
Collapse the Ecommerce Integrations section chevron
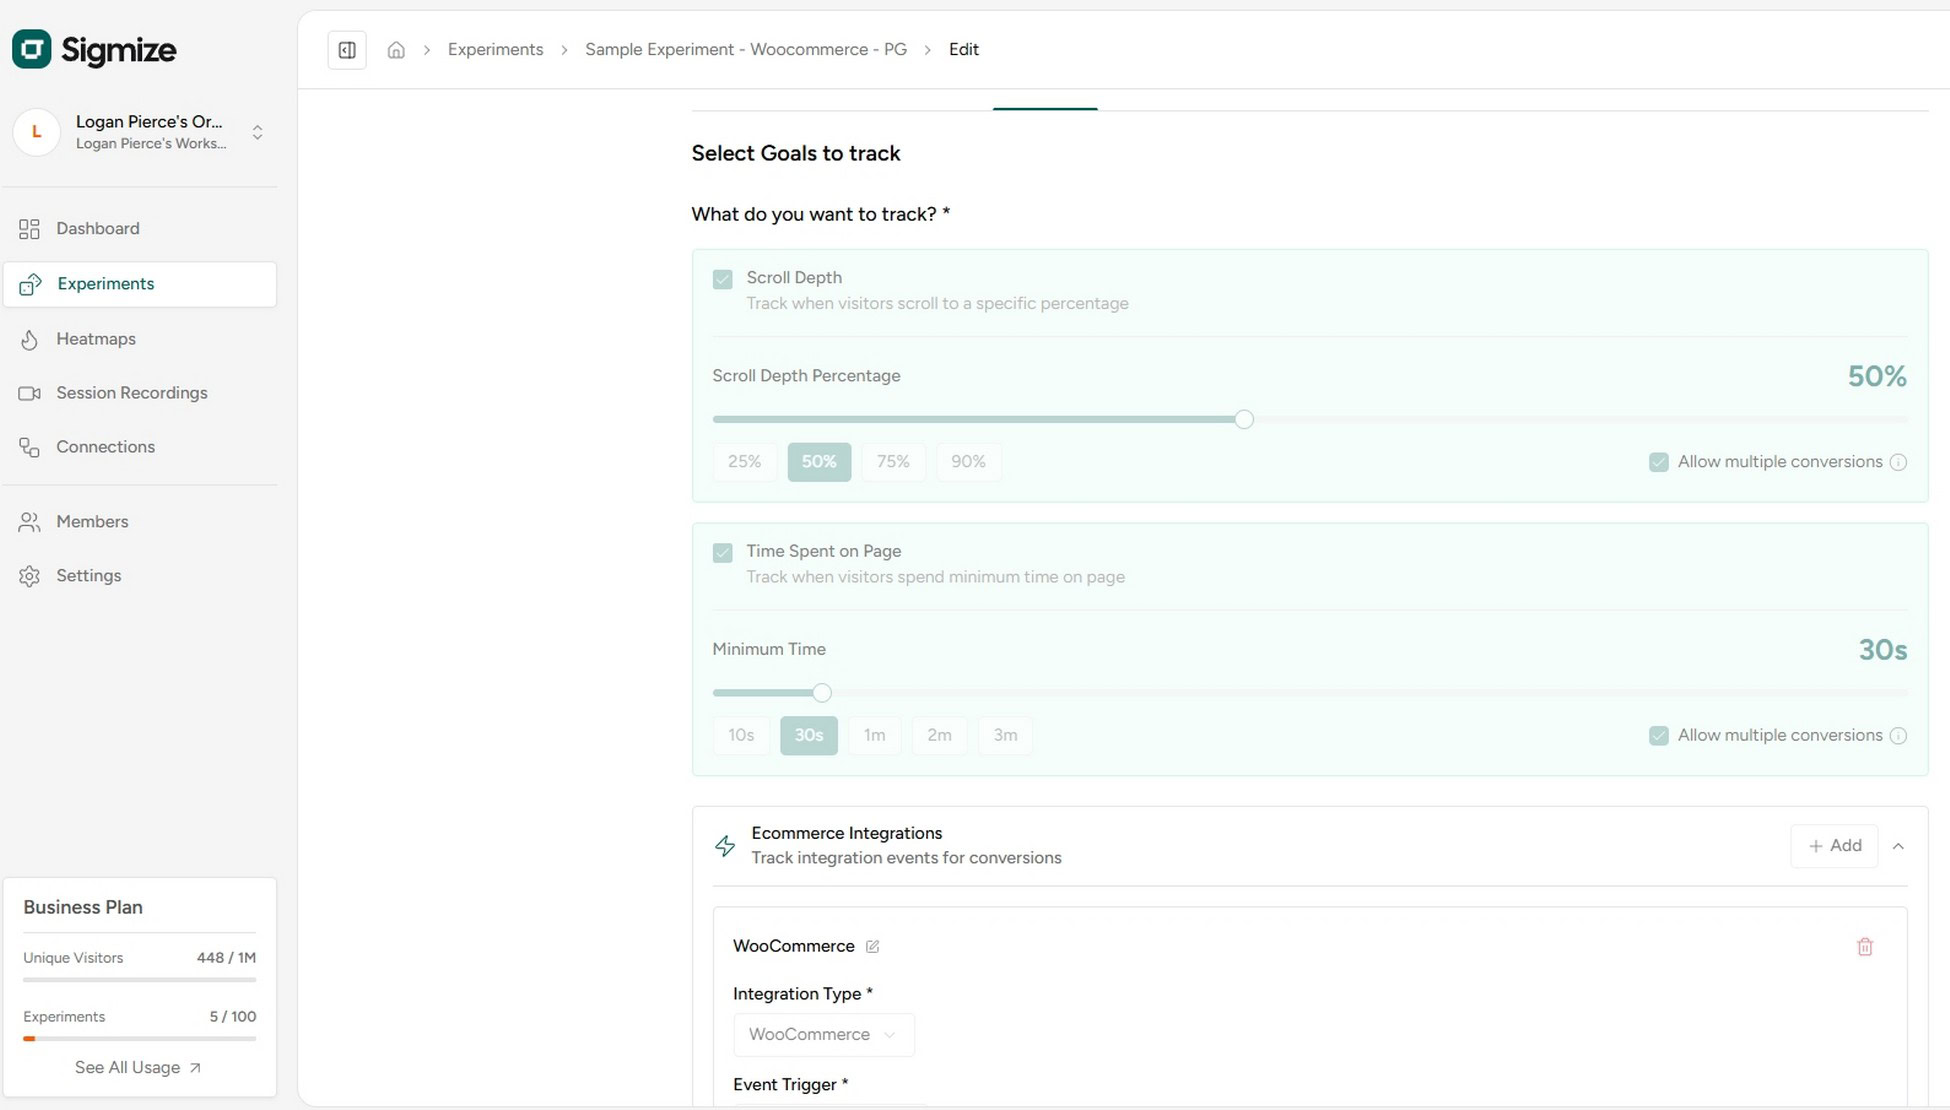click(x=1897, y=846)
